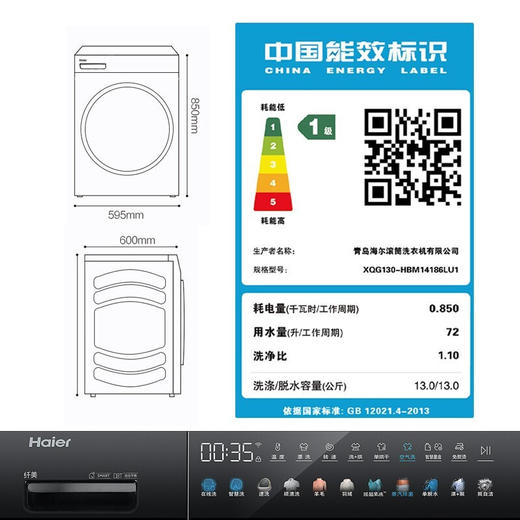Click energy level 5 red band
This screenshot has width=520, height=520.
pos(273,202)
